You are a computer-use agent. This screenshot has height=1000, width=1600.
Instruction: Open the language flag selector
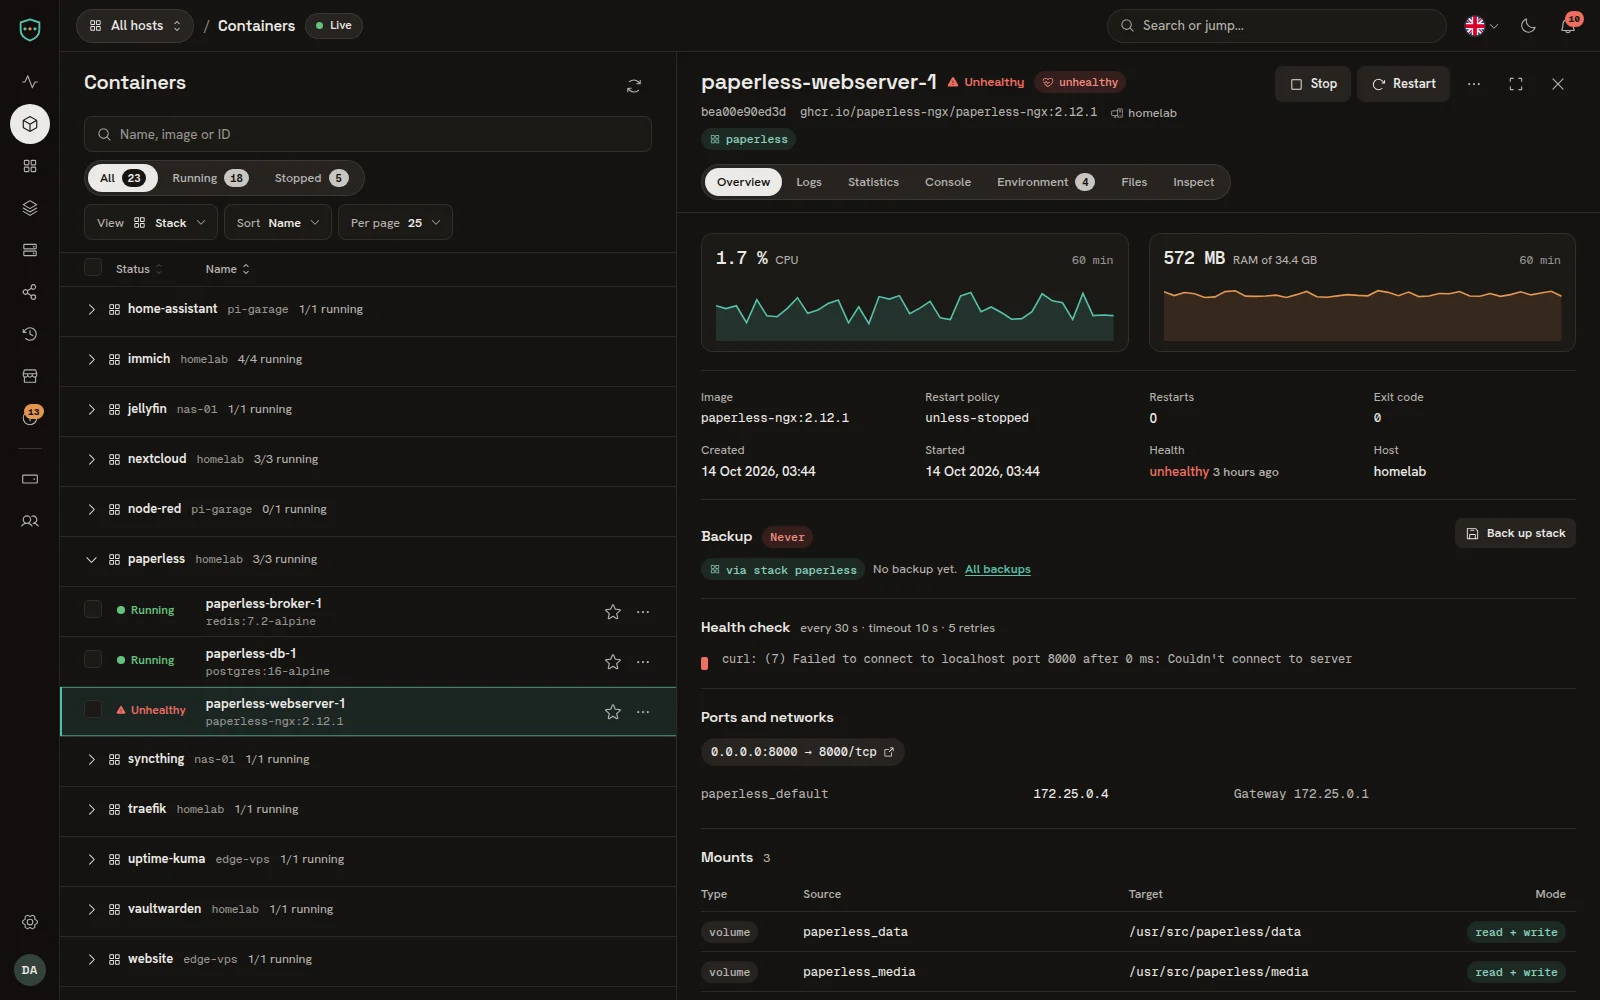(x=1481, y=26)
